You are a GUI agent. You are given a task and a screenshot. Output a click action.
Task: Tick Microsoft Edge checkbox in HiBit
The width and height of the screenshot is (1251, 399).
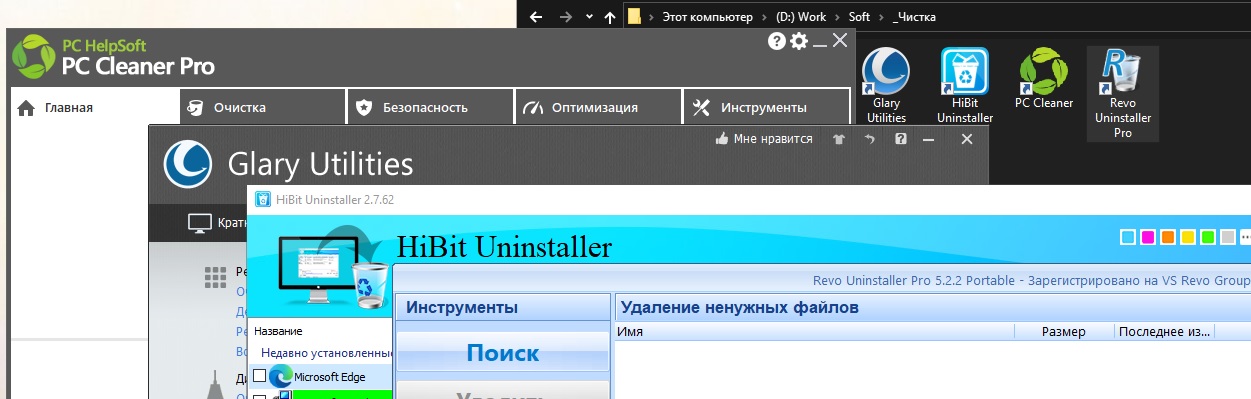(x=260, y=377)
